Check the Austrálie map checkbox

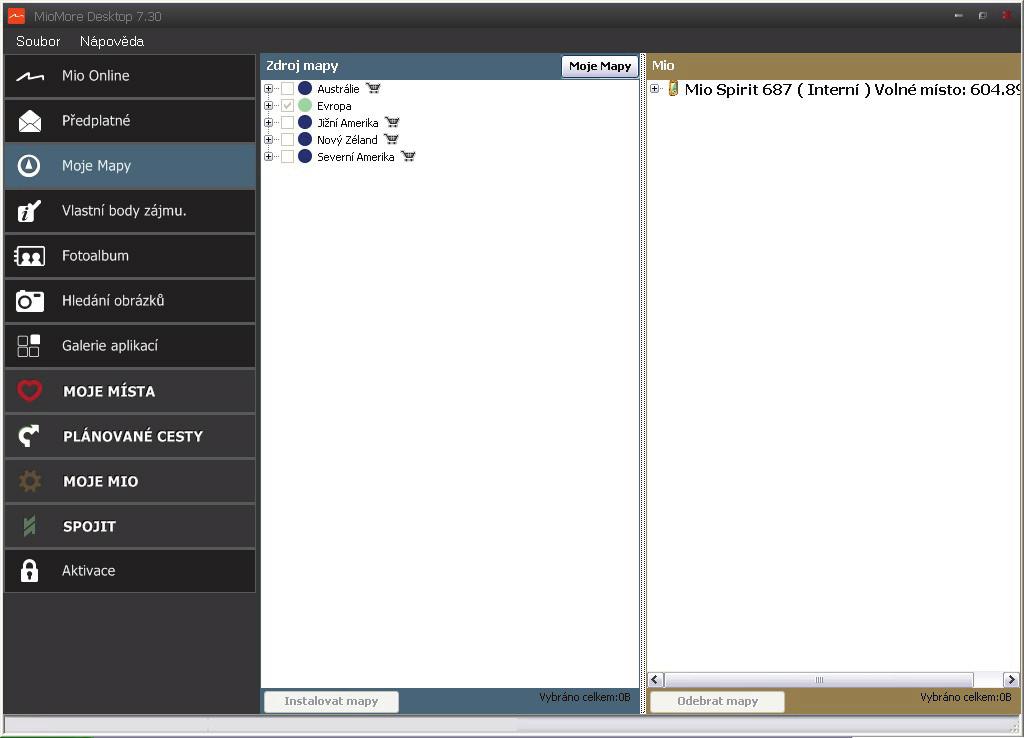click(x=287, y=88)
